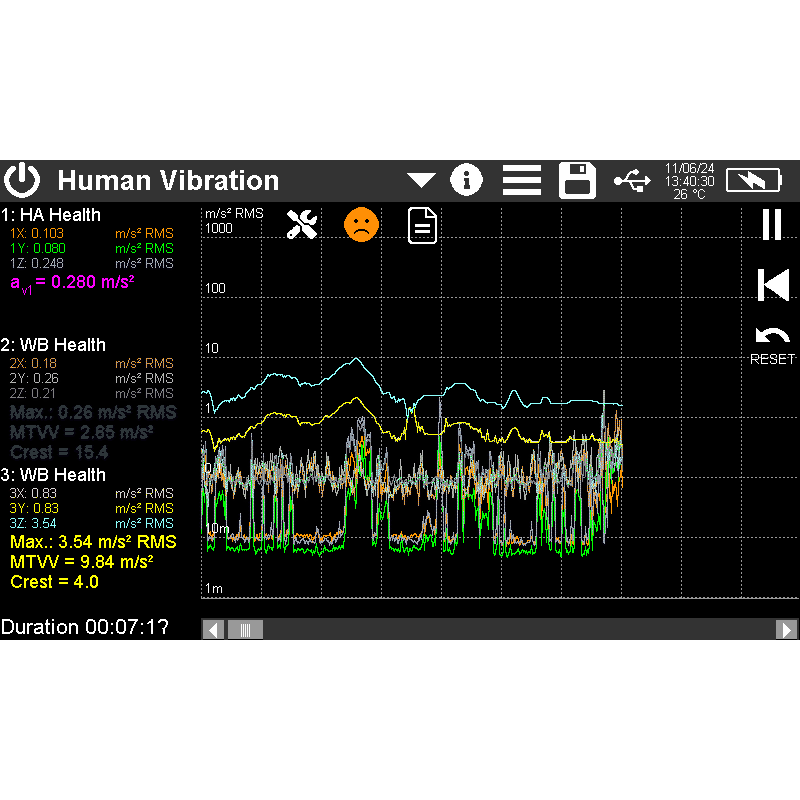This screenshot has width=800, height=800.
Task: Open the report document icon
Action: (x=423, y=226)
